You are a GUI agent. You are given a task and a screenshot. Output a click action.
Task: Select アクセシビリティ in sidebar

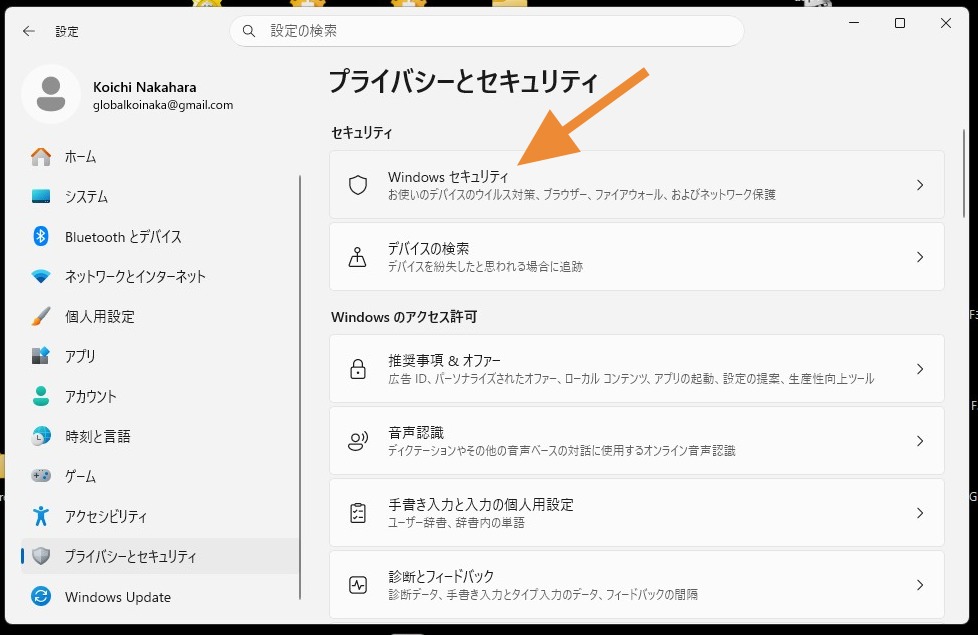(106, 516)
